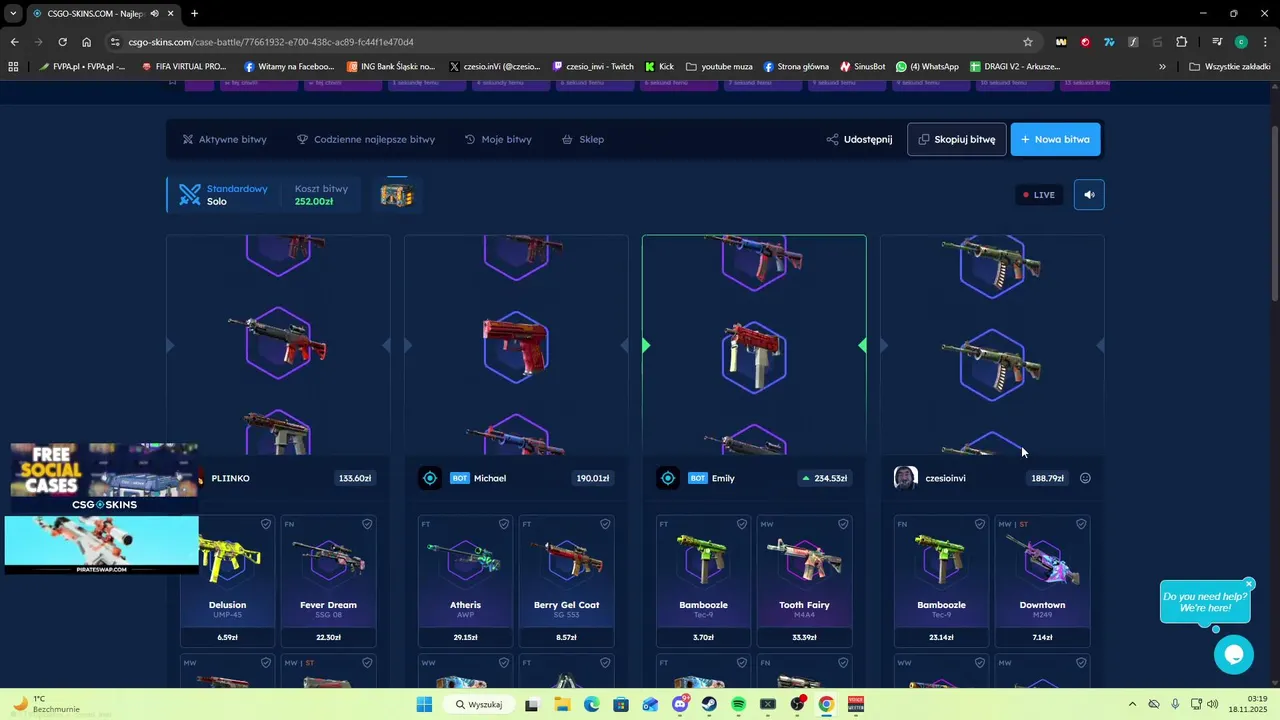Open the Chrome apps grid icon
The height and width of the screenshot is (720, 1280).
(13, 67)
